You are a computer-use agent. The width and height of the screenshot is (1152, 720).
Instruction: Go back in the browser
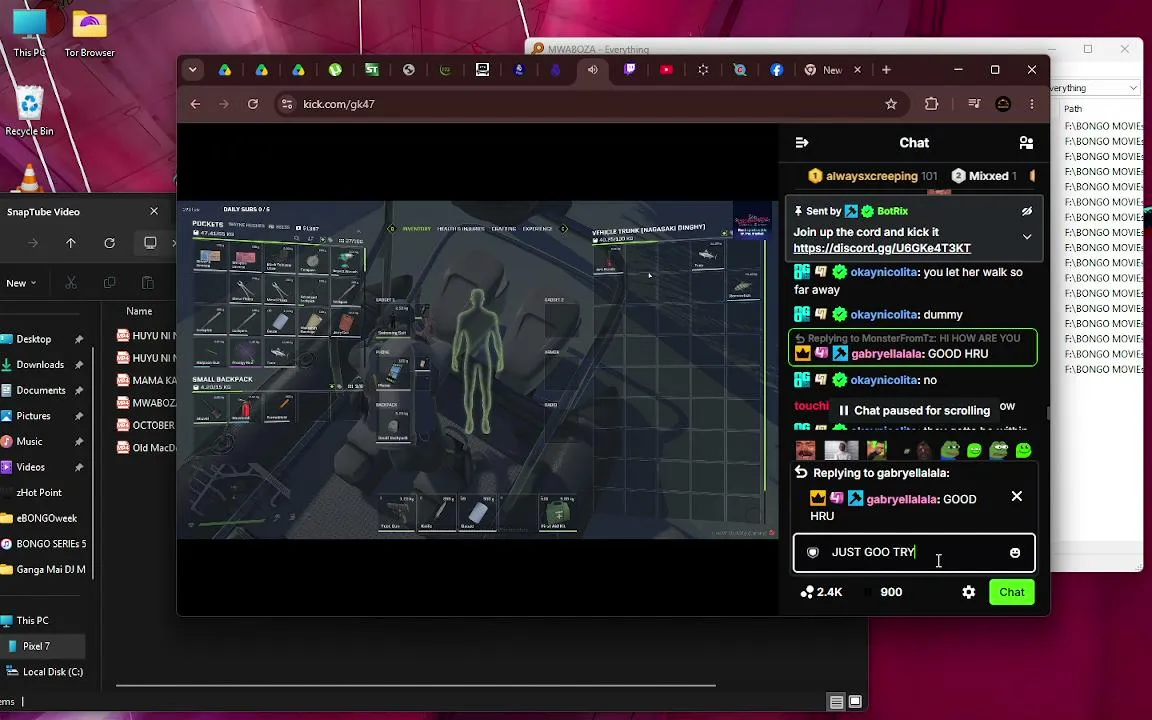coord(195,104)
